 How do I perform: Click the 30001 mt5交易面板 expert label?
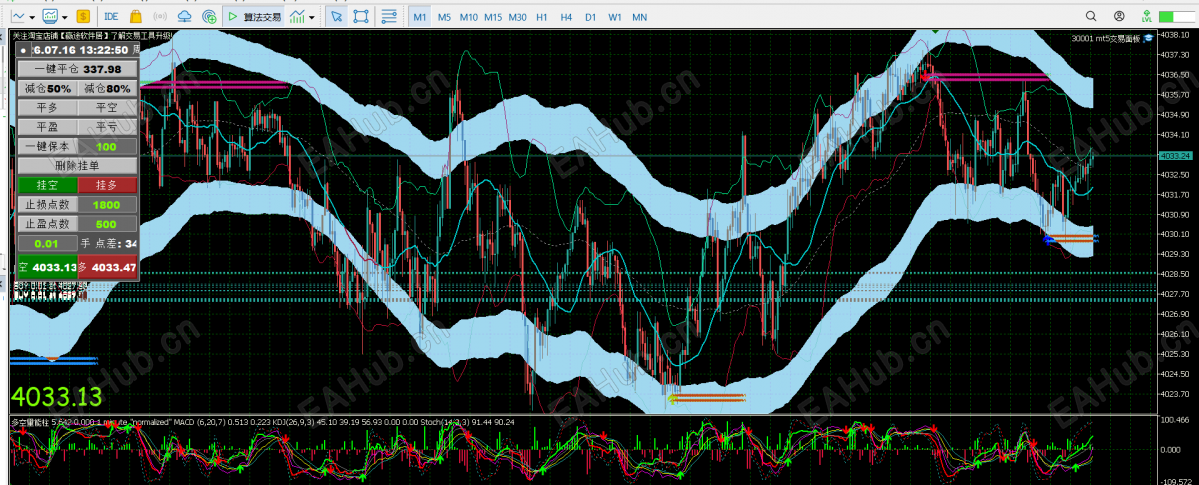click(x=1106, y=38)
